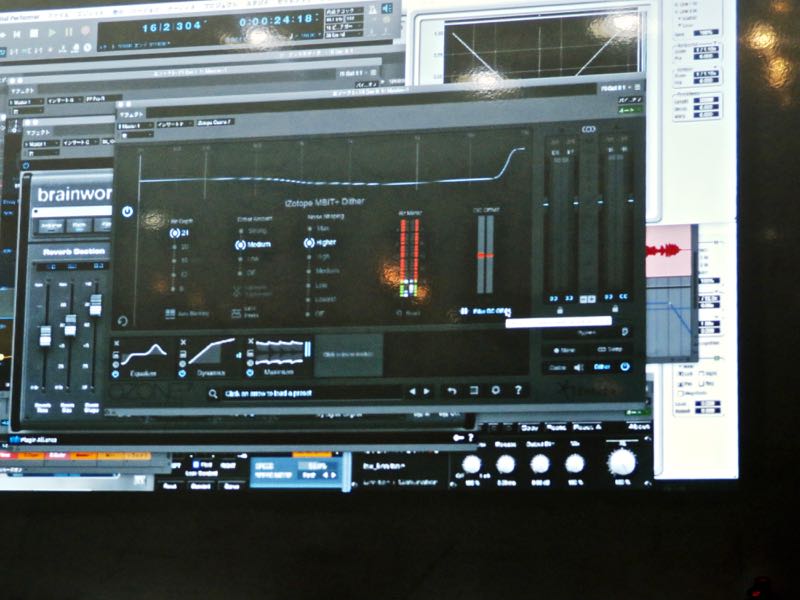Image resolution: width=800 pixels, height=600 pixels.
Task: Click the Digital Performer Pause button
Action: click(x=69, y=33)
